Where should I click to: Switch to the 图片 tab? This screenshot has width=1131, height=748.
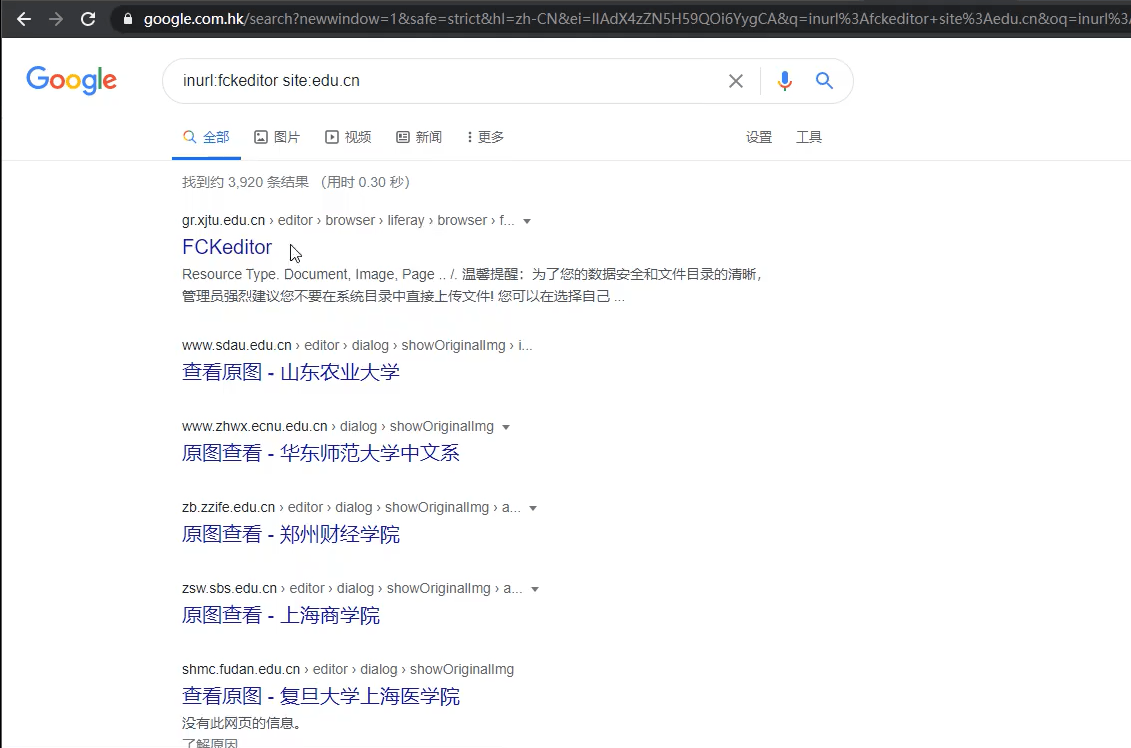click(277, 137)
